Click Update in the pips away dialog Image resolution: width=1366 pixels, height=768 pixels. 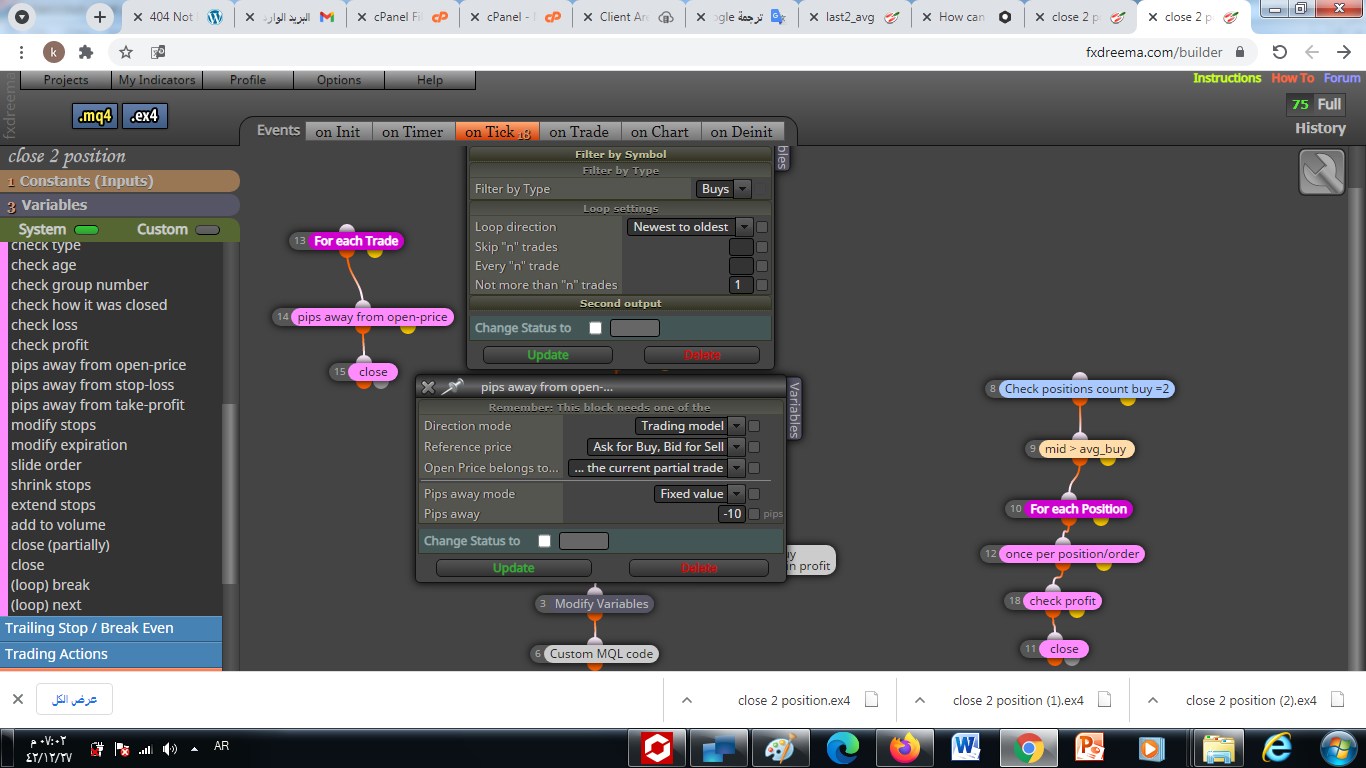[514, 568]
